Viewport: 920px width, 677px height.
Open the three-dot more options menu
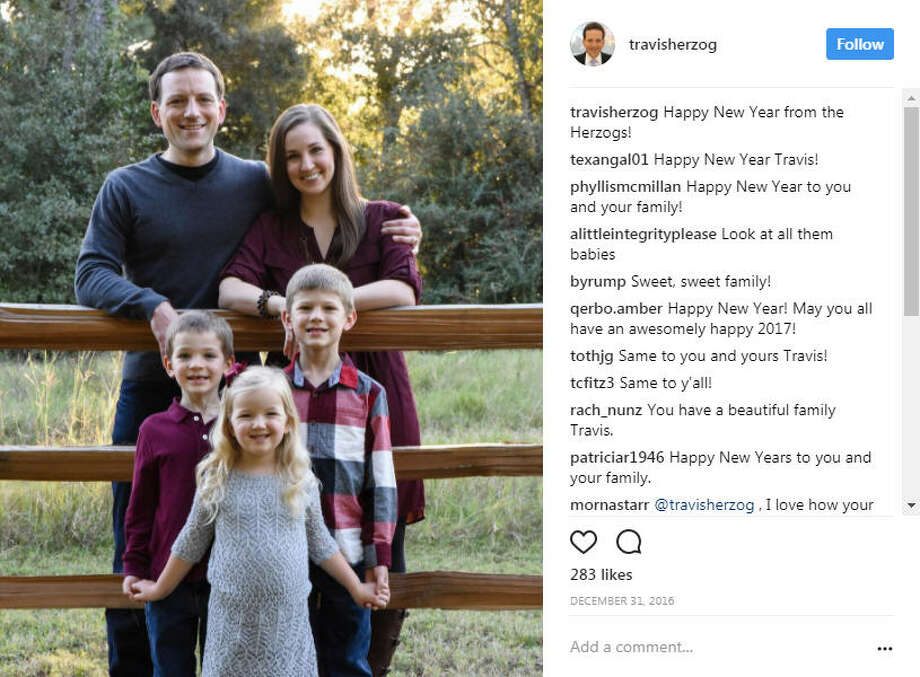pos(884,648)
